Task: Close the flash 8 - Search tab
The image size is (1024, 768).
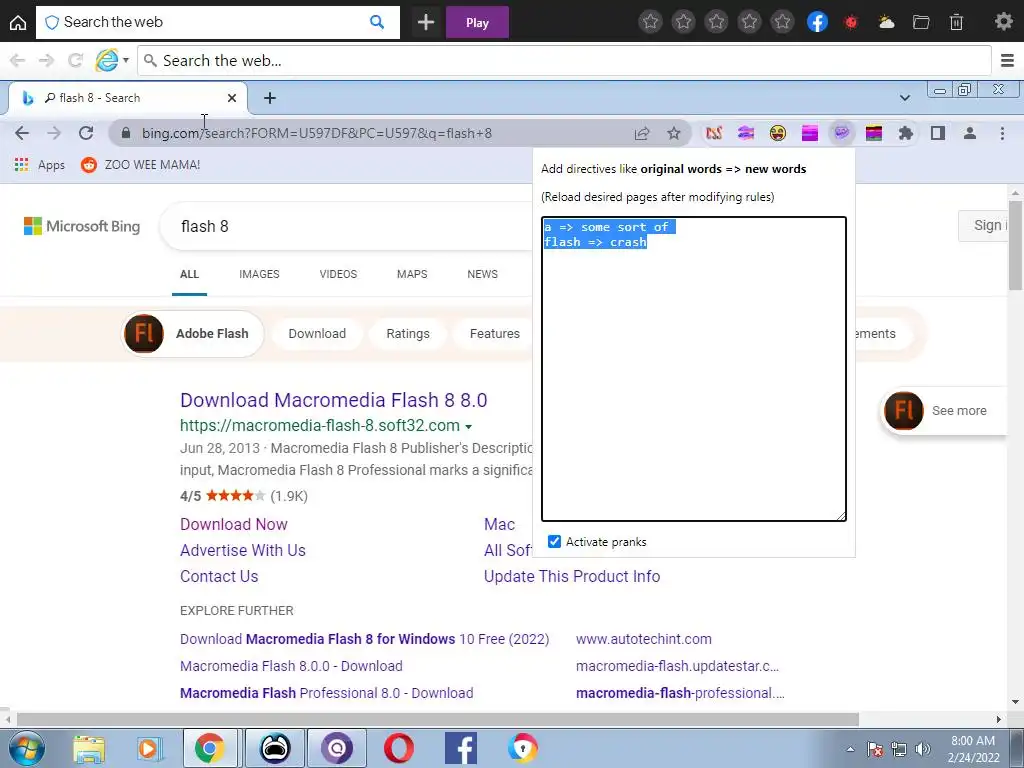Action: pyautogui.click(x=232, y=98)
